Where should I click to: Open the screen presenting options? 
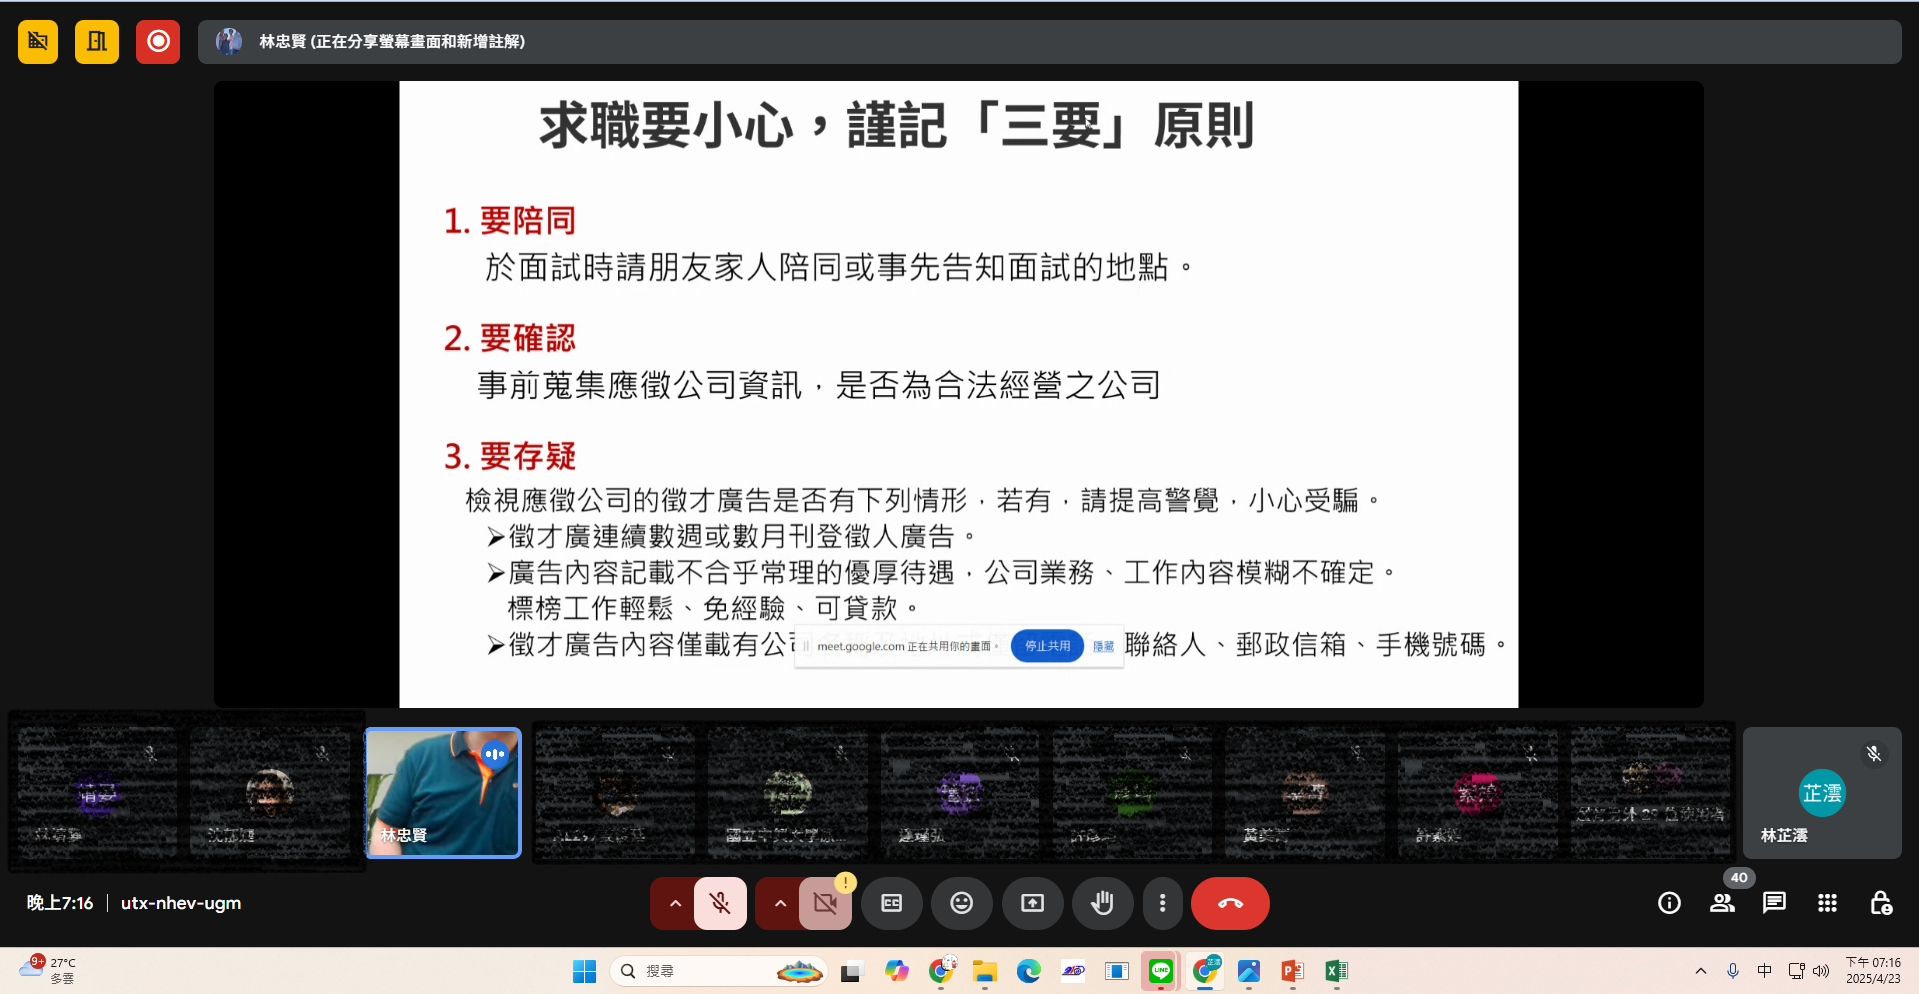coord(1032,903)
